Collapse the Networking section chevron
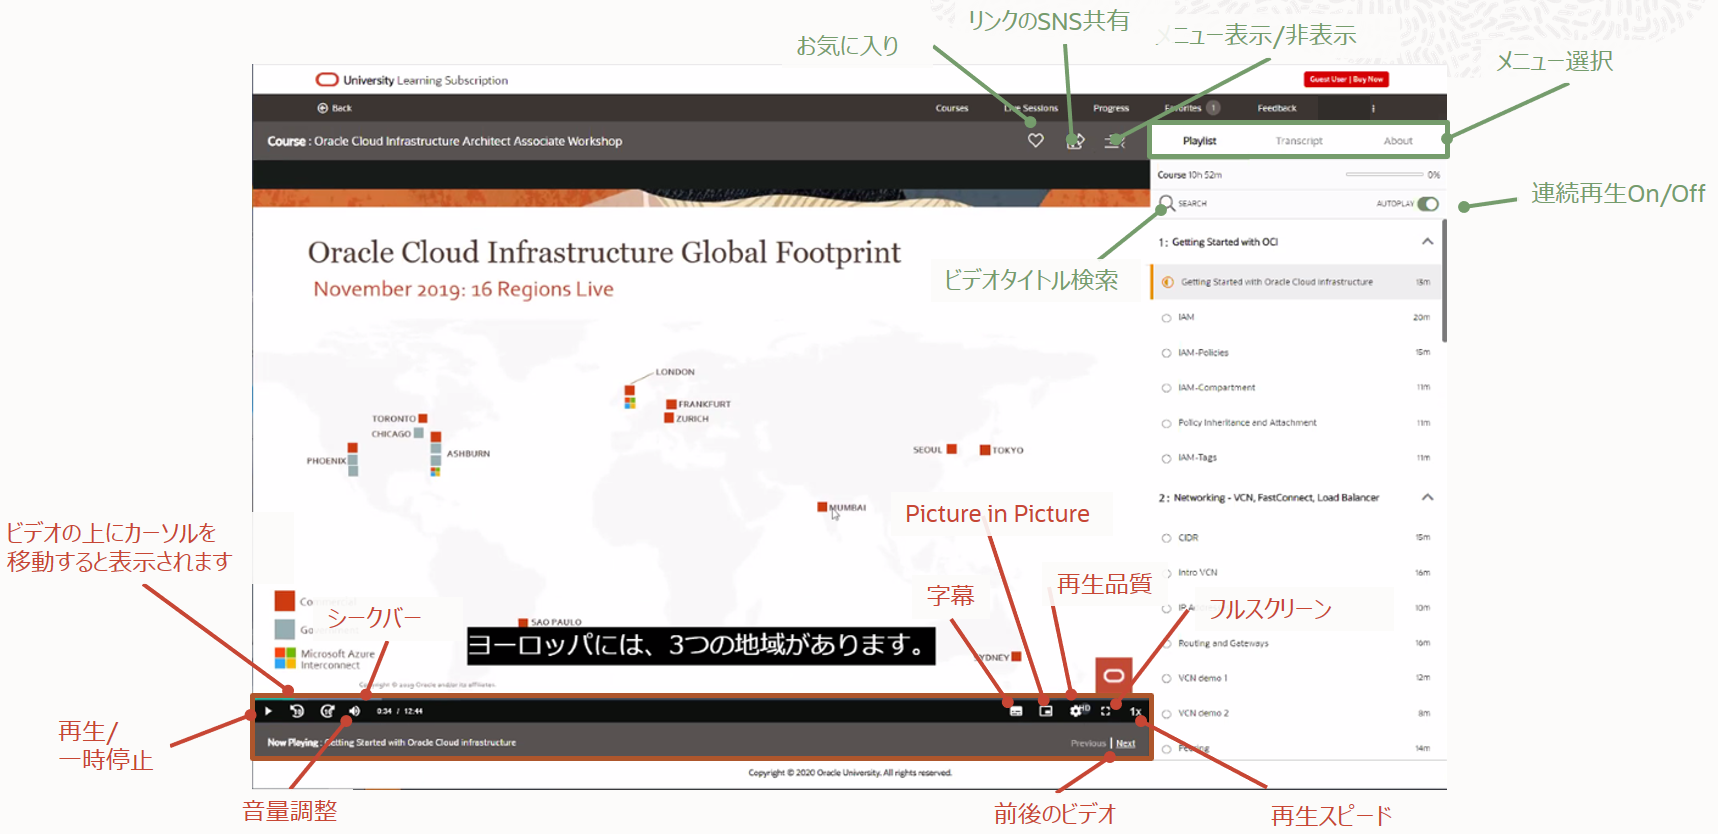The height and width of the screenshot is (834, 1718). tap(1427, 497)
